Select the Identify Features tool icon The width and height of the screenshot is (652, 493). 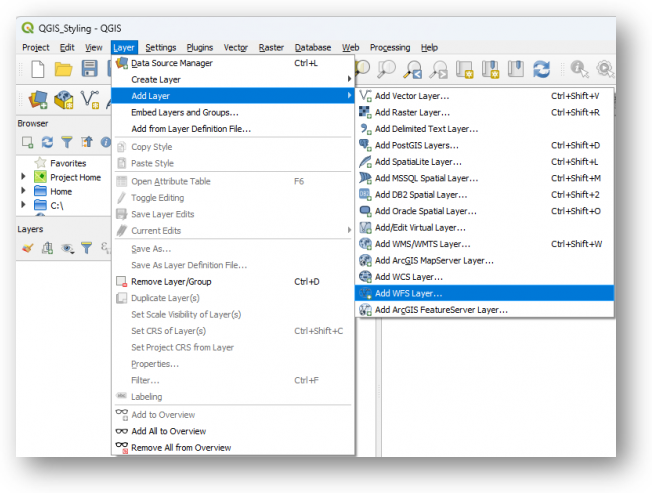tap(579, 69)
